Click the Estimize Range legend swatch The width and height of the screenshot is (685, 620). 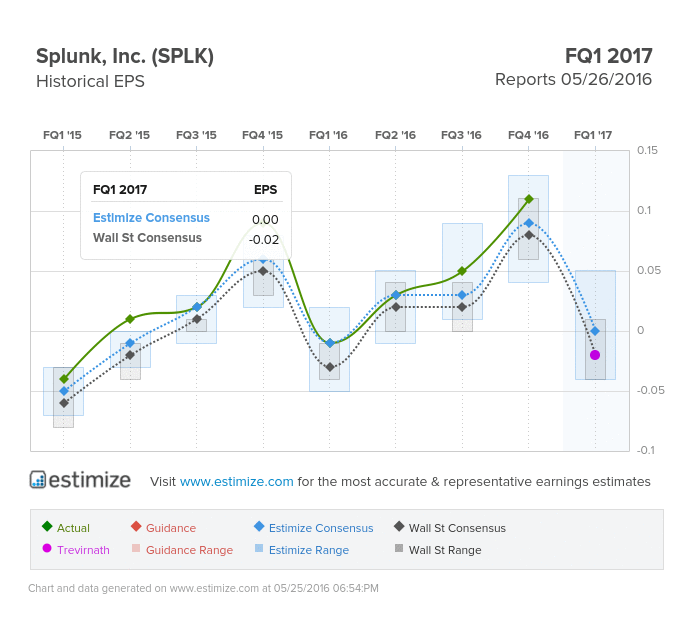pos(259,548)
